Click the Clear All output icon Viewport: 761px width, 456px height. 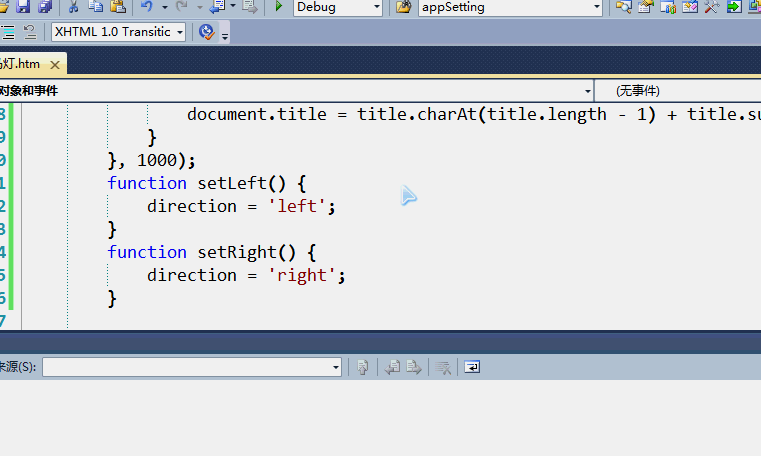tap(443, 367)
